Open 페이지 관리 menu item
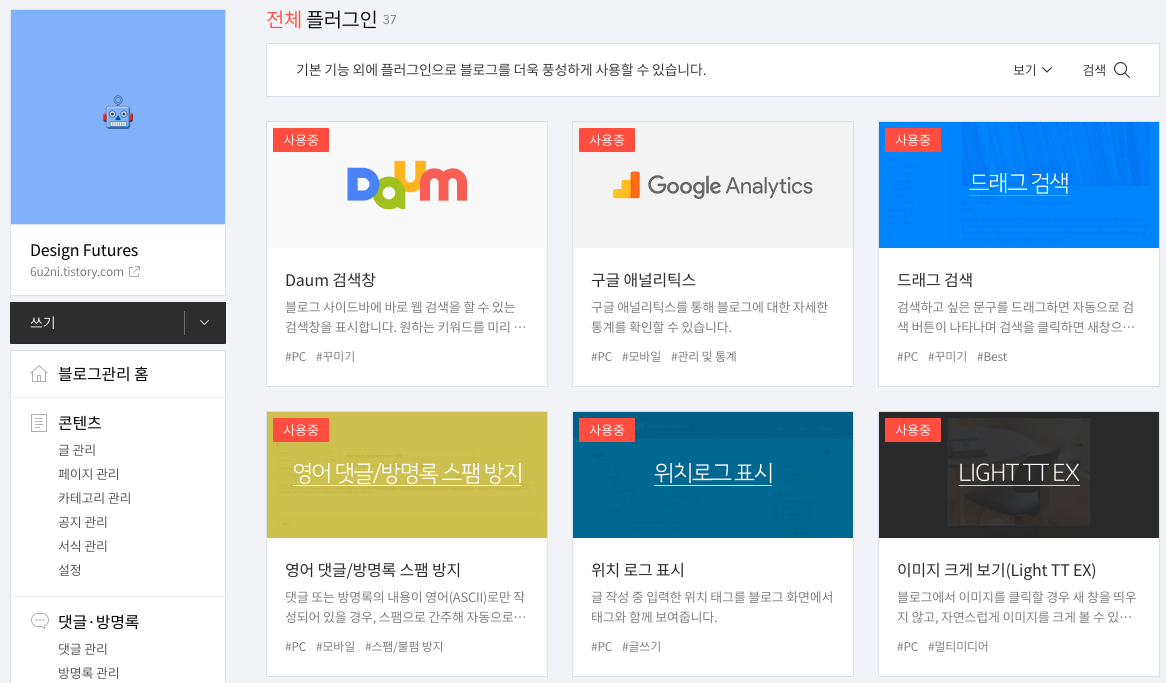Image resolution: width=1166 pixels, height=683 pixels. 88,473
